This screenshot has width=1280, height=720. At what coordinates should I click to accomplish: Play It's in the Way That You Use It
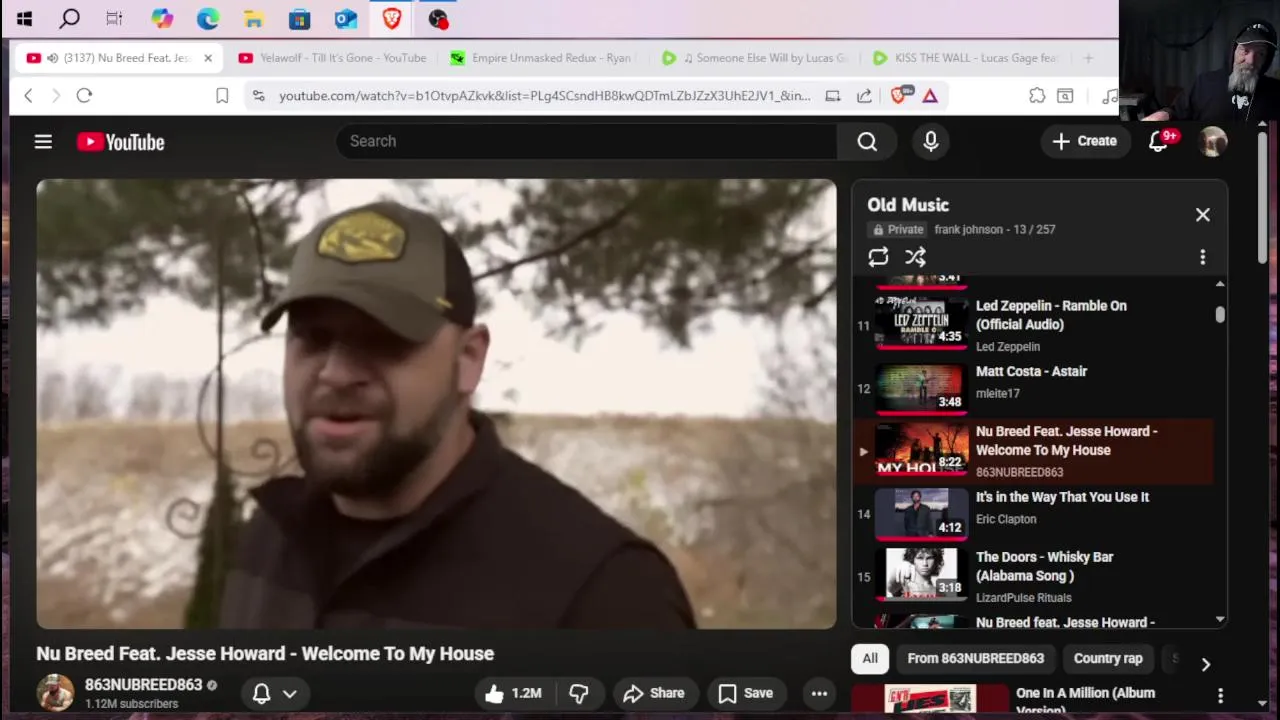pyautogui.click(x=1033, y=513)
